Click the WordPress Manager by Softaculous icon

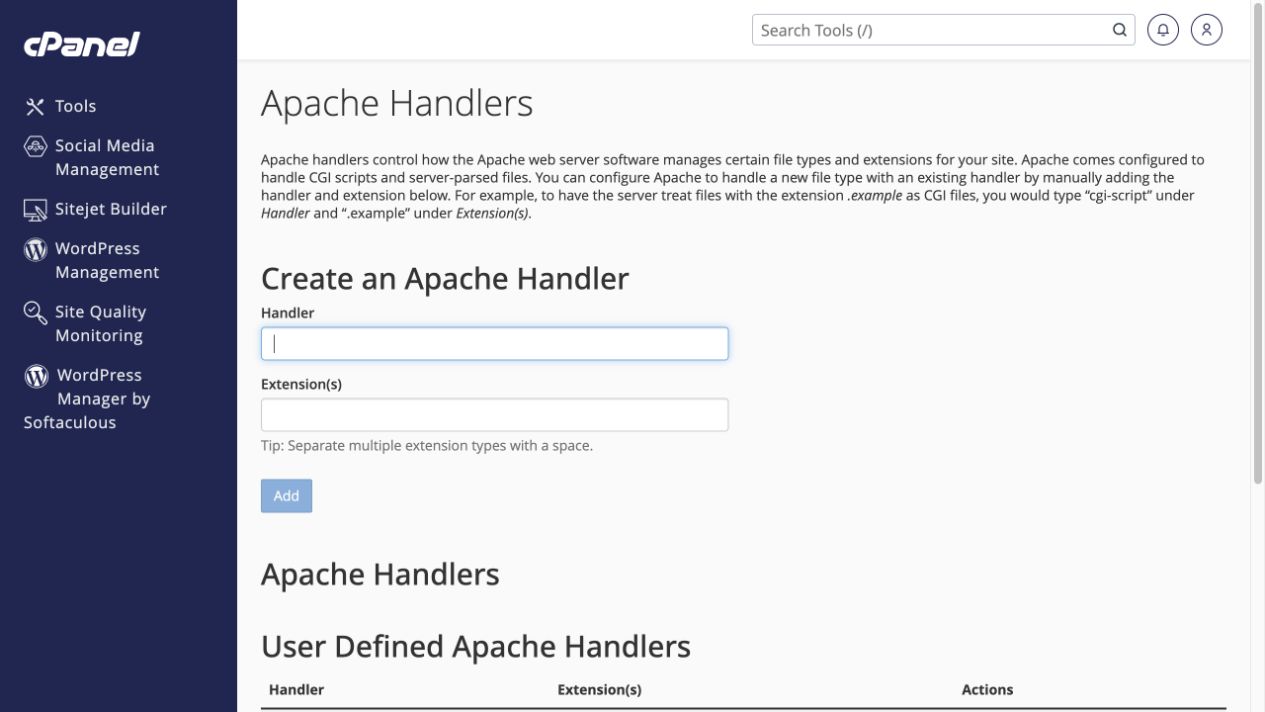point(36,376)
